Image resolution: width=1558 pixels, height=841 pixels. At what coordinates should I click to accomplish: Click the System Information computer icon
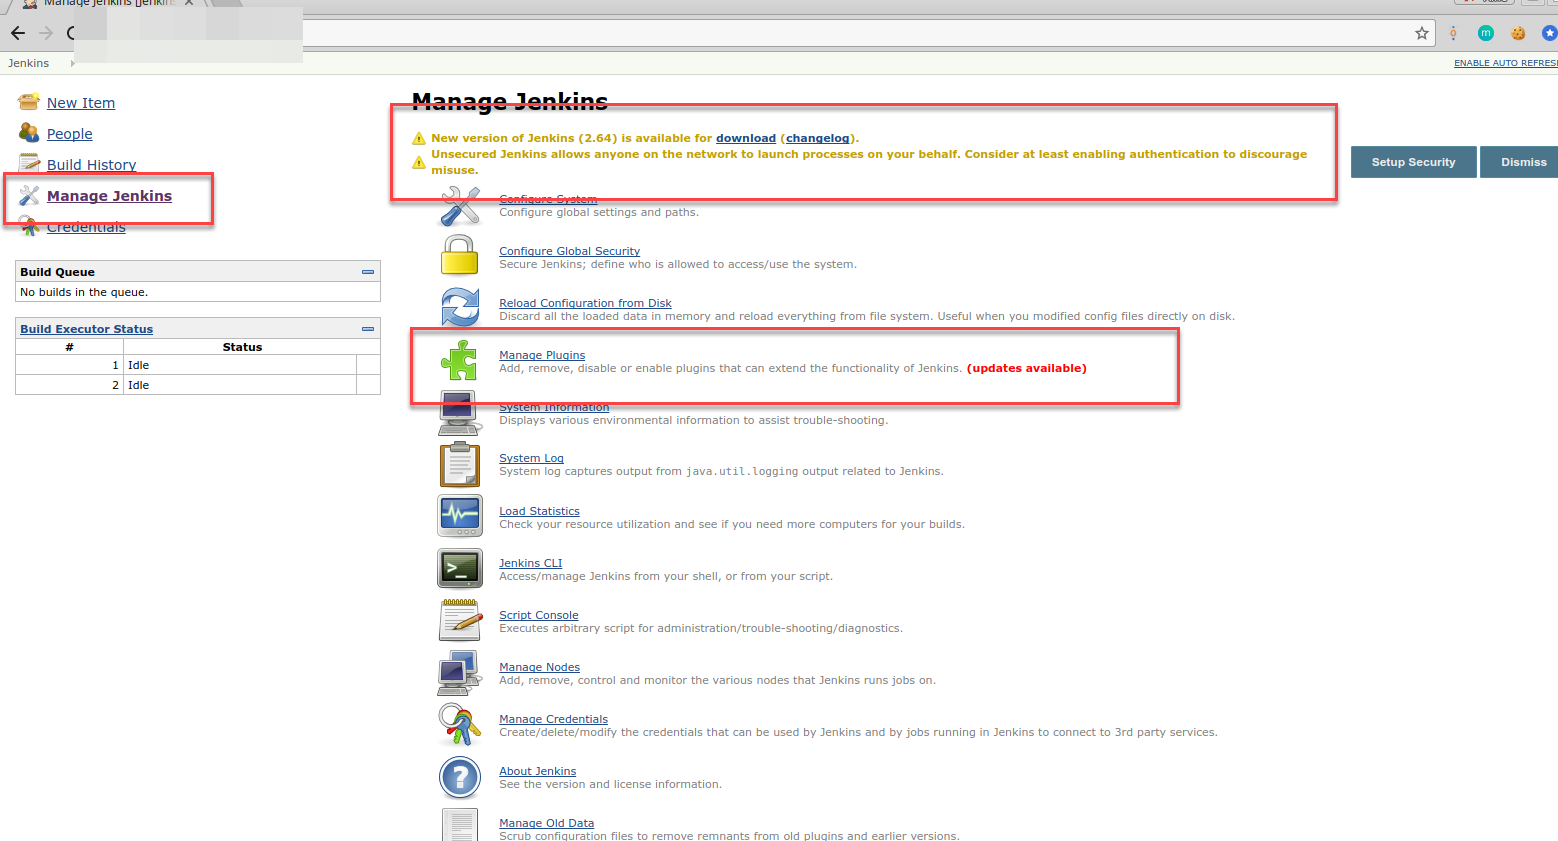click(460, 413)
